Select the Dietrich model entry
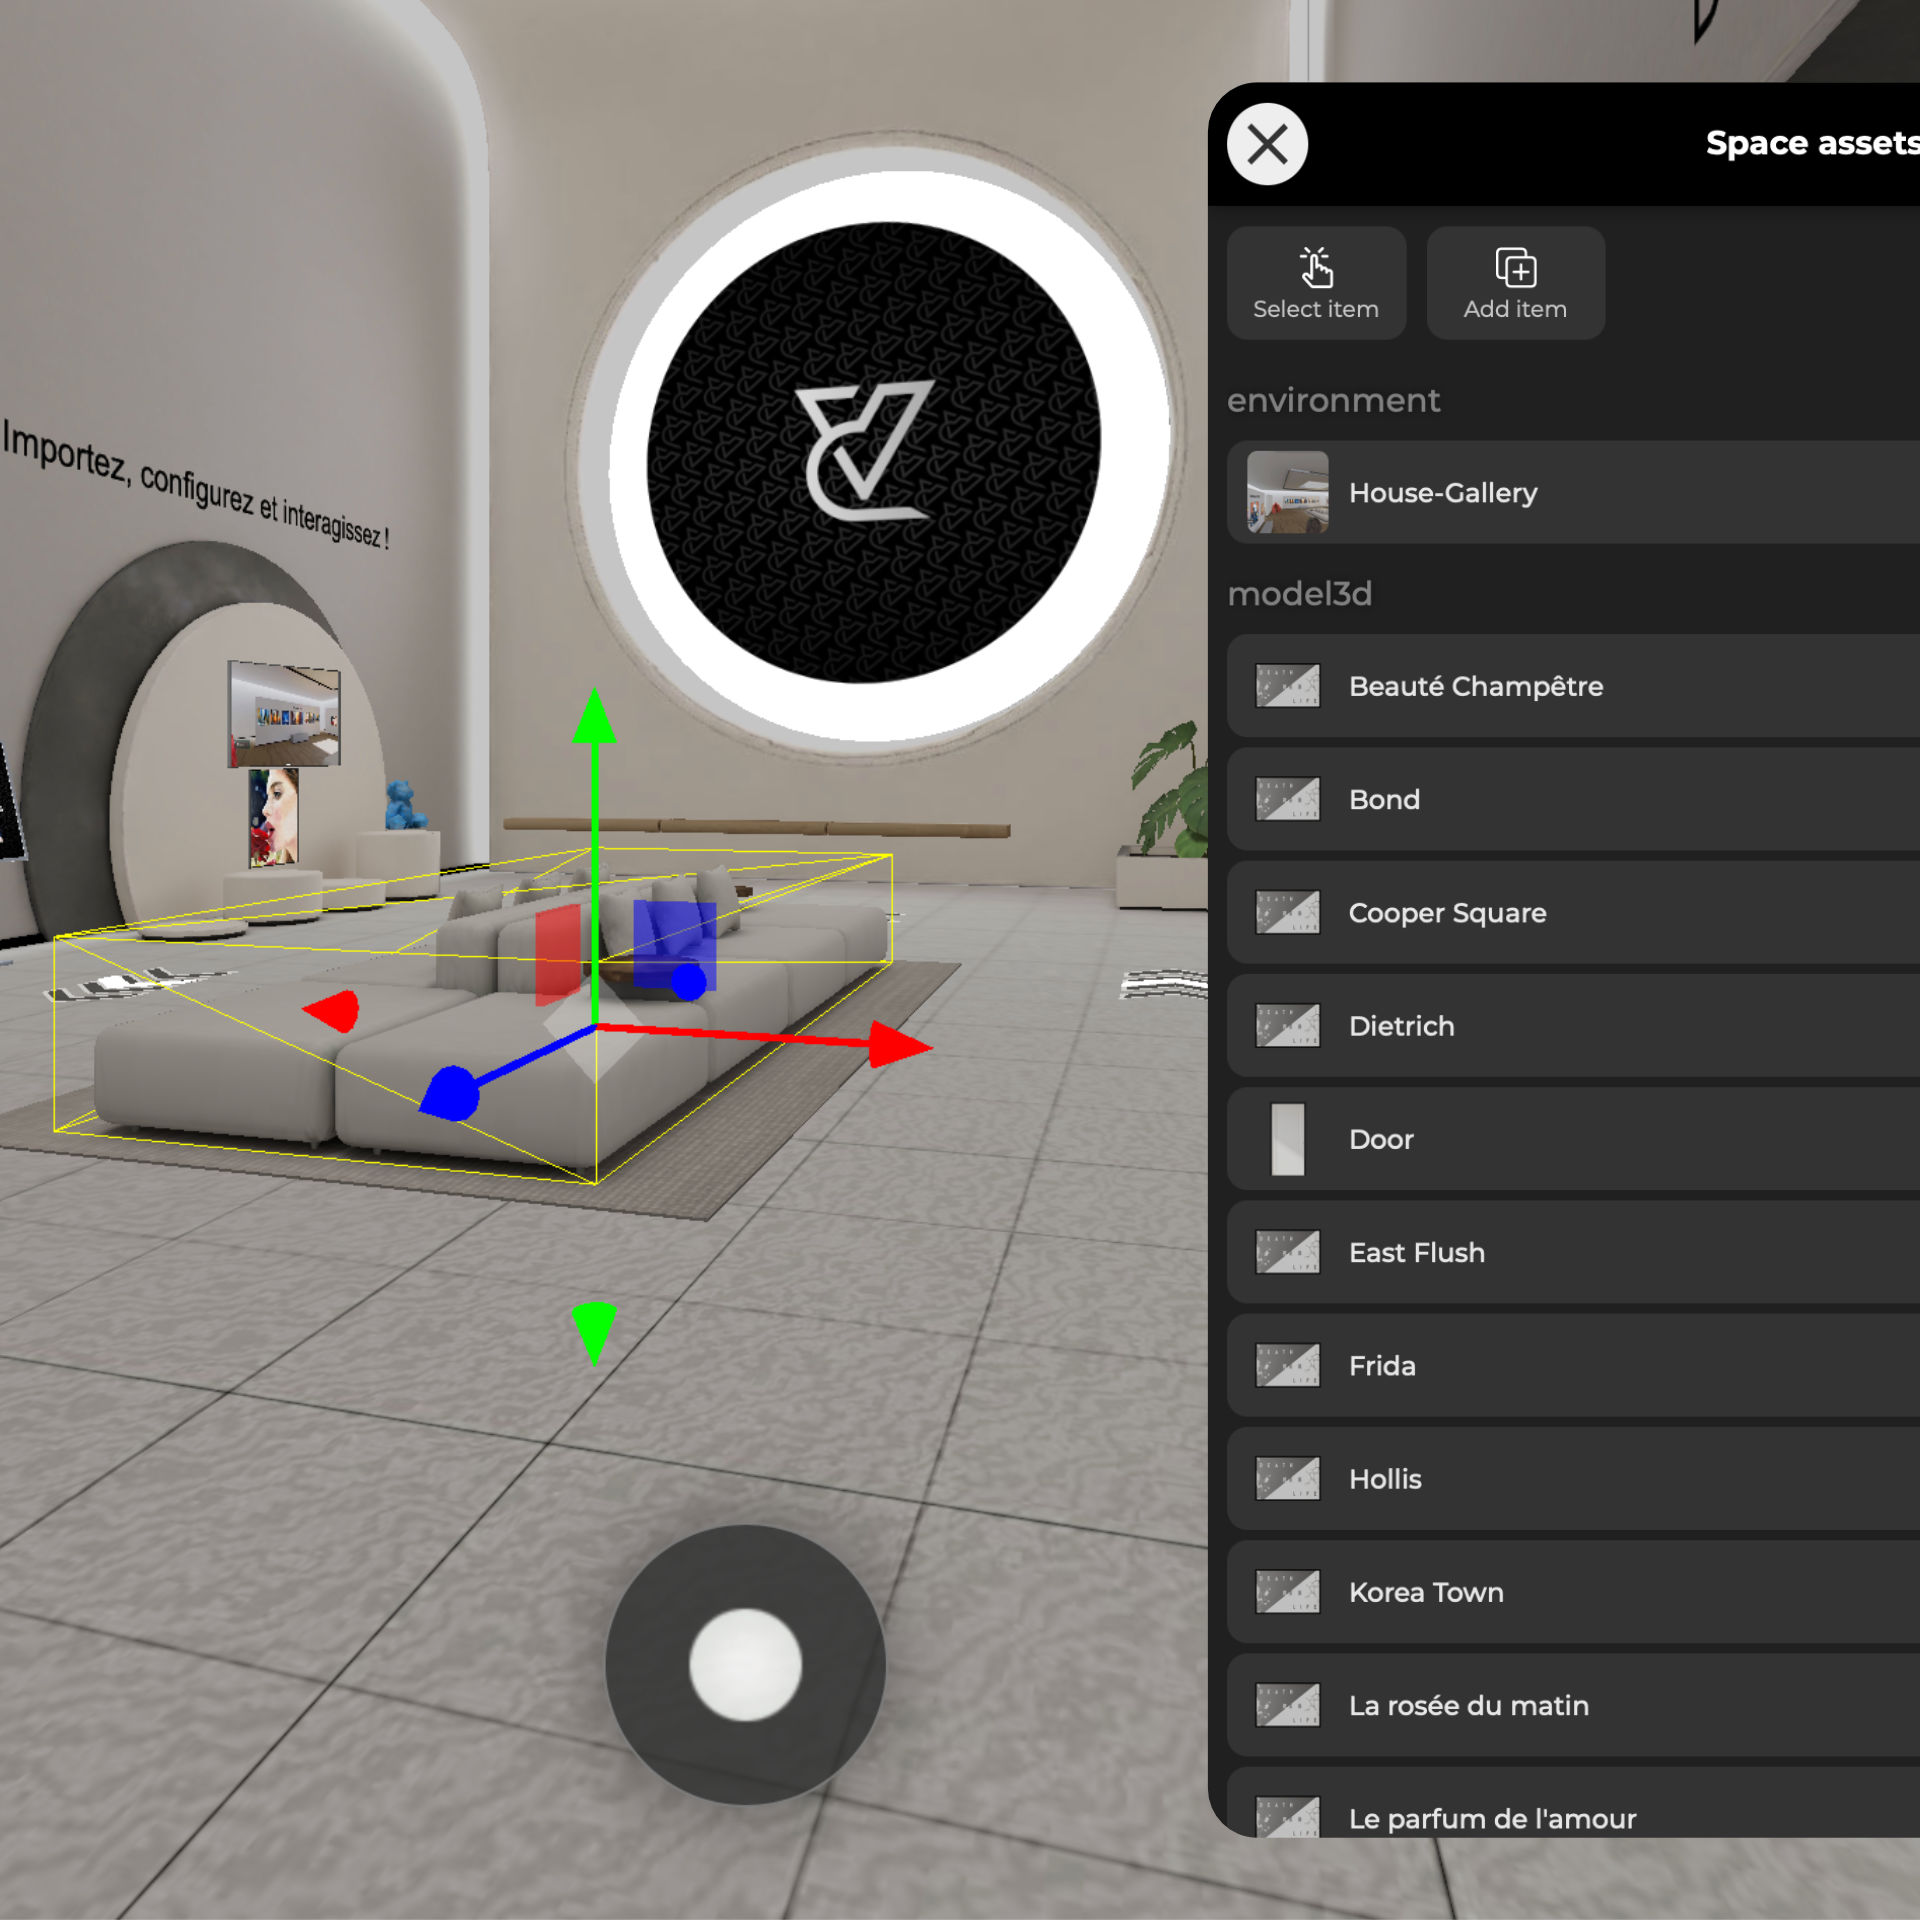This screenshot has width=1920, height=1920. point(1401,1026)
